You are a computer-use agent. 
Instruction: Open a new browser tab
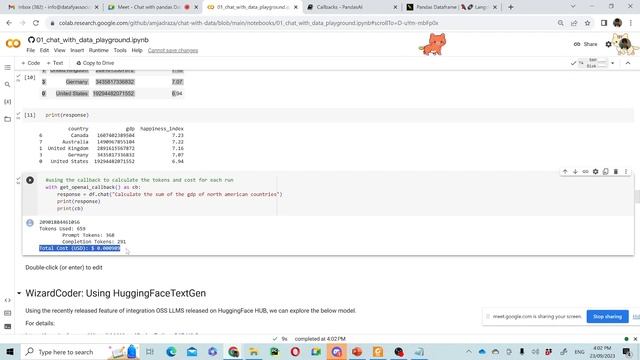click(x=511, y=7)
